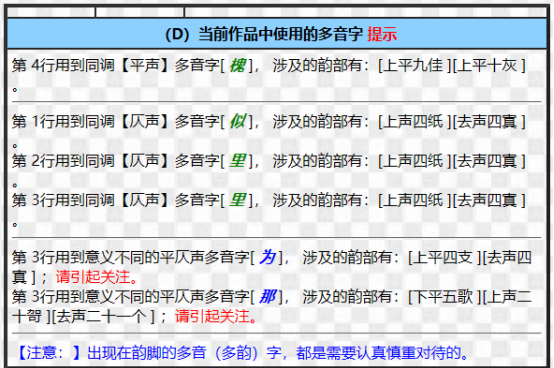Click the blue 【注意:】 note text
The image size is (554, 368).
click(x=47, y=353)
